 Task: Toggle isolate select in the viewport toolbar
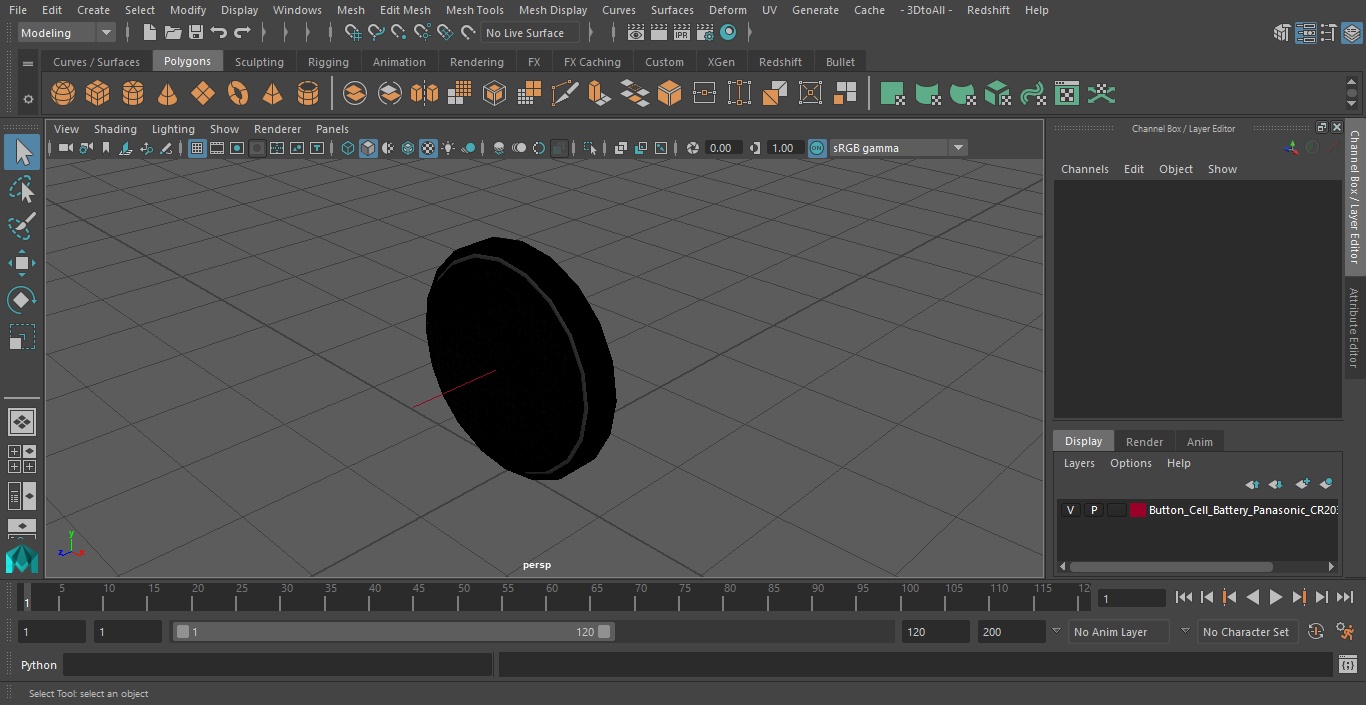coord(590,148)
